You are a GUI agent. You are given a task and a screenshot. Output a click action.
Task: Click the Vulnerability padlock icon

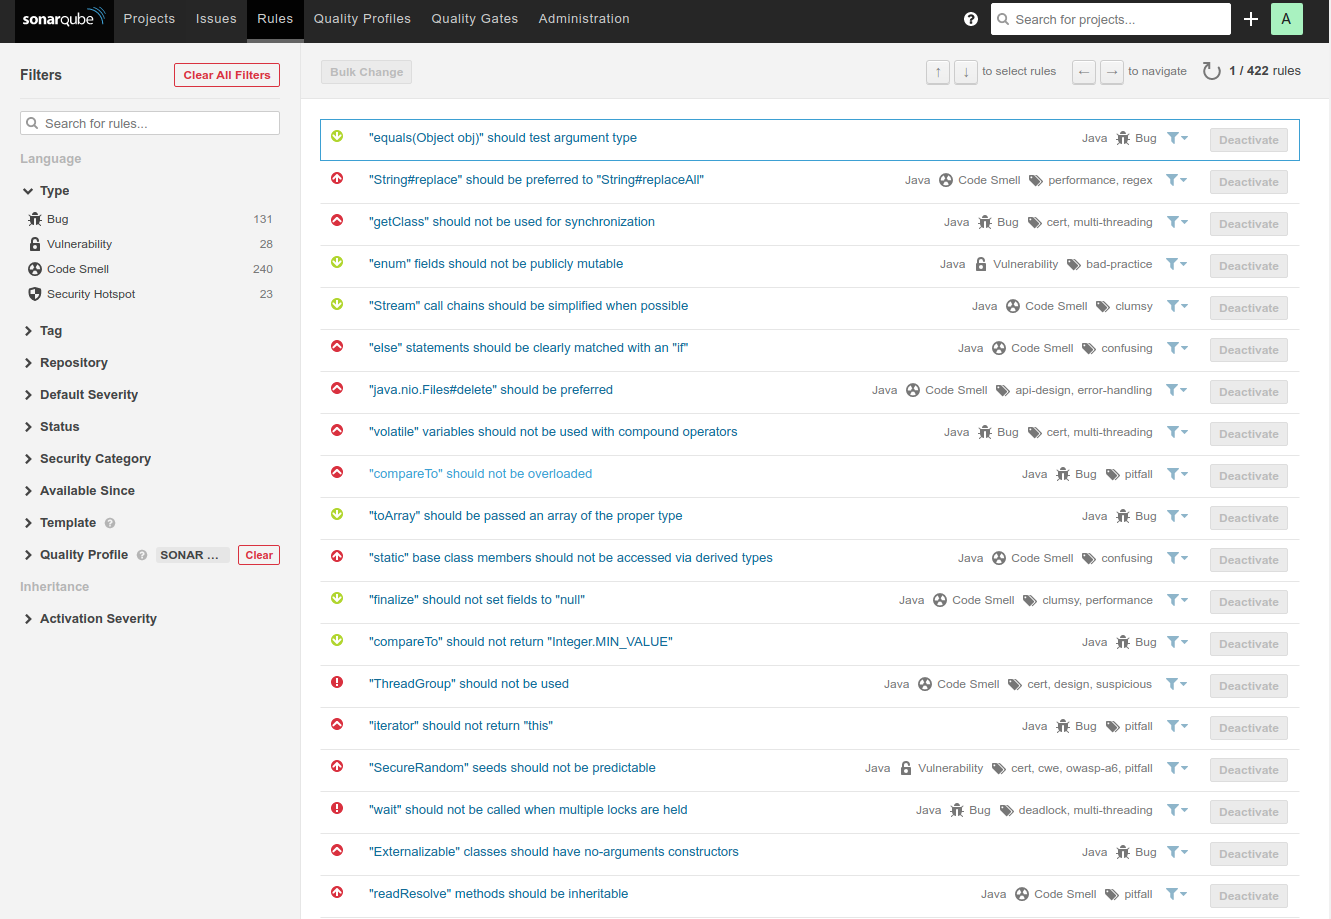tap(37, 243)
